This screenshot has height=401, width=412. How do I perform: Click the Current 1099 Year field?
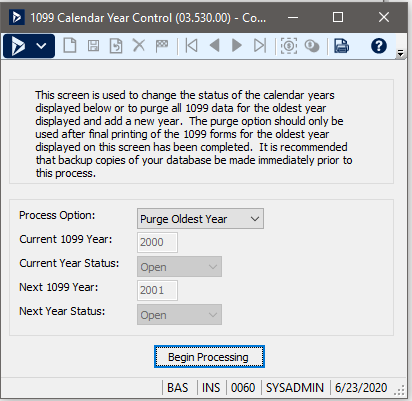(x=157, y=242)
